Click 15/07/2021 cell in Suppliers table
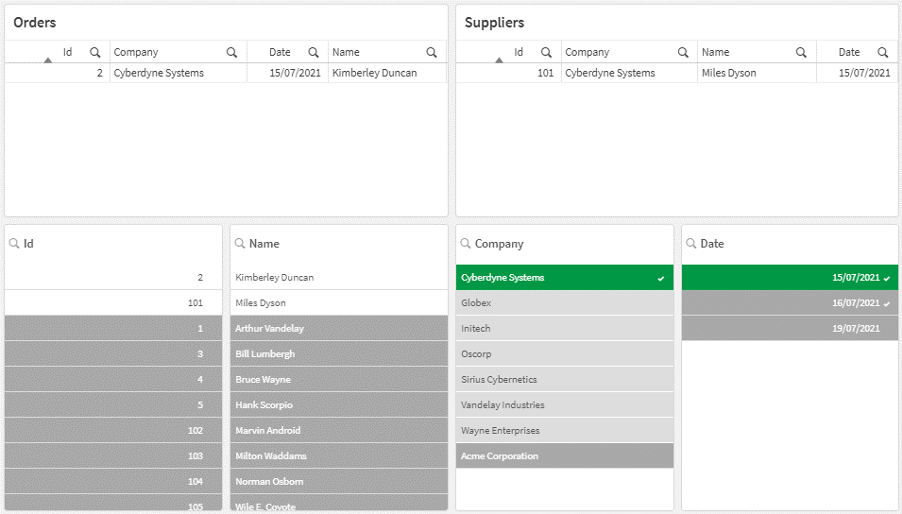 point(857,73)
